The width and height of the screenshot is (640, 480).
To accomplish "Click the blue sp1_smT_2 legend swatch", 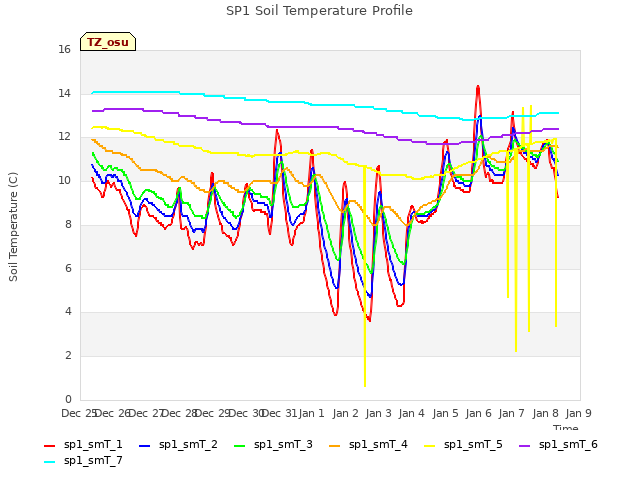I will [144, 446].
